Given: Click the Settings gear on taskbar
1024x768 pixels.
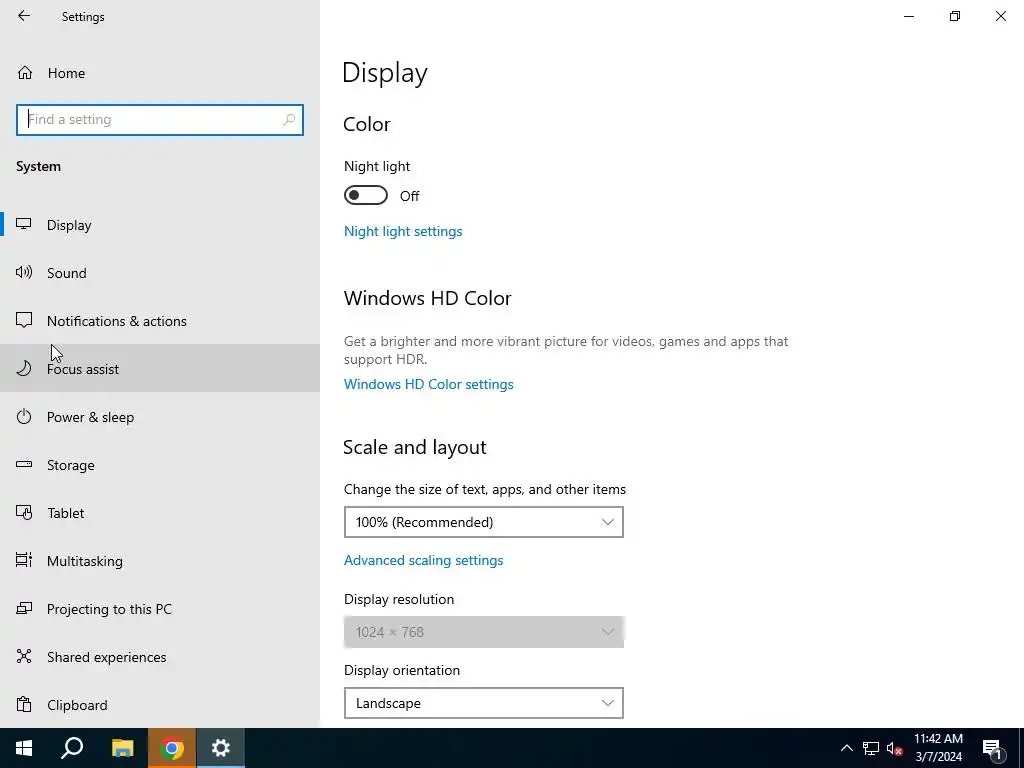Looking at the screenshot, I should click(x=221, y=748).
